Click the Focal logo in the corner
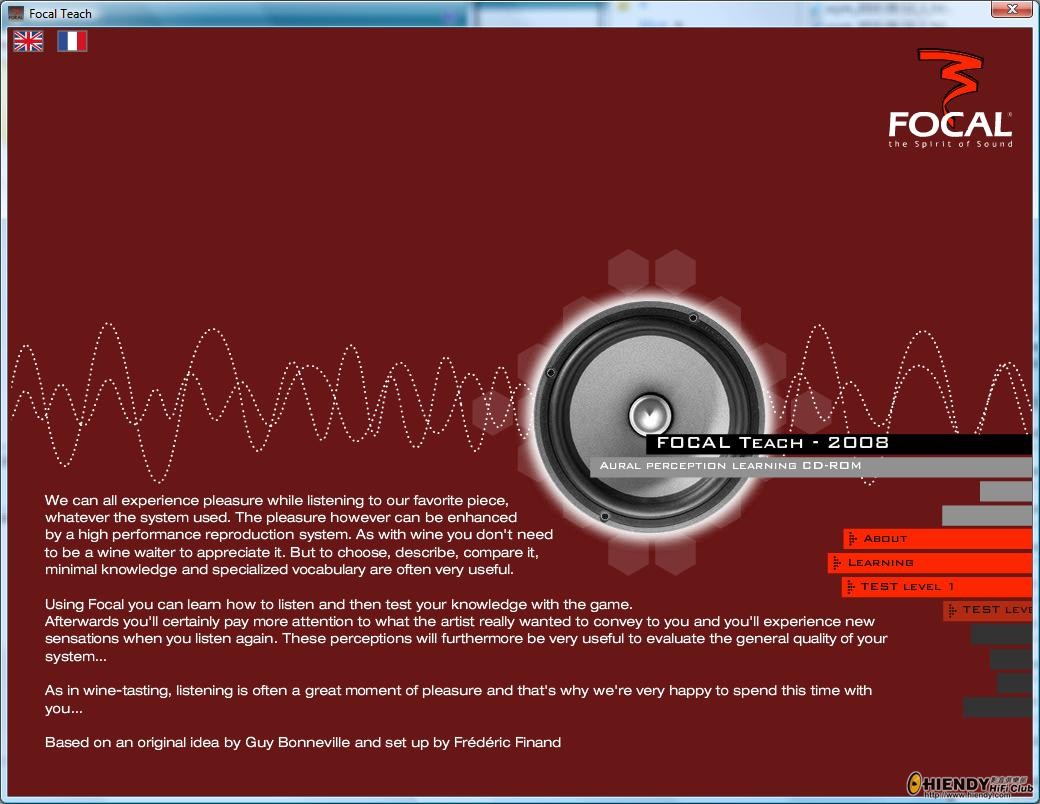The width and height of the screenshot is (1040, 804). [950, 98]
